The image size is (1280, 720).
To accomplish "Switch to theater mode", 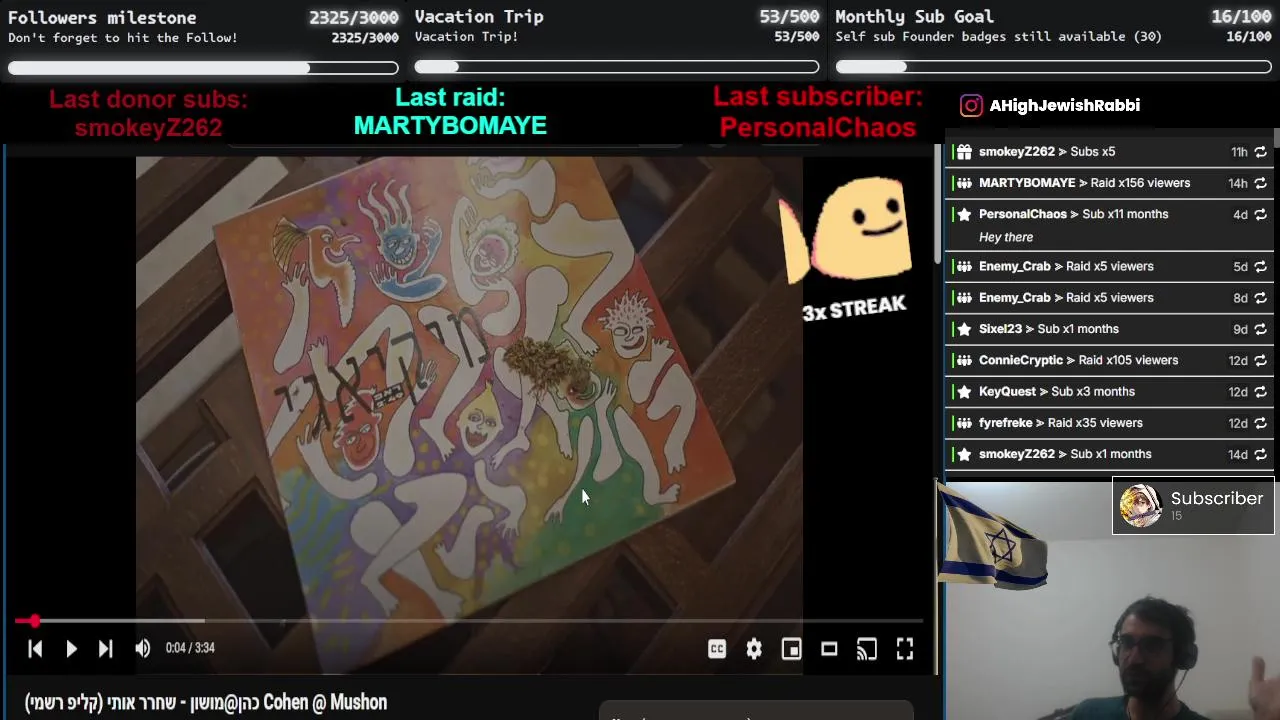I will click(x=829, y=649).
